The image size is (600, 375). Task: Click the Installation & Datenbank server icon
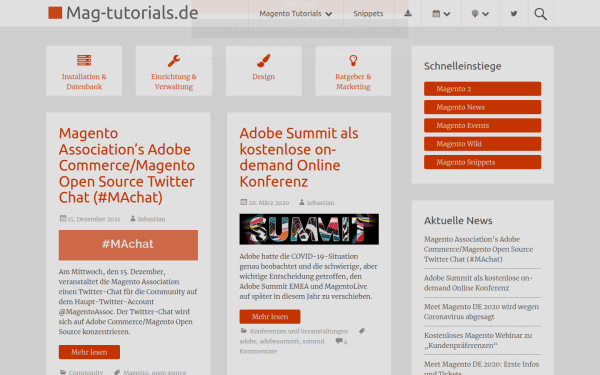[84, 60]
